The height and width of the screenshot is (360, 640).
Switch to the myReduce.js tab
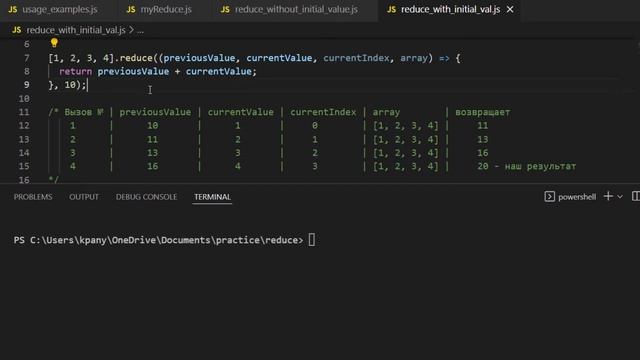pos(159,9)
